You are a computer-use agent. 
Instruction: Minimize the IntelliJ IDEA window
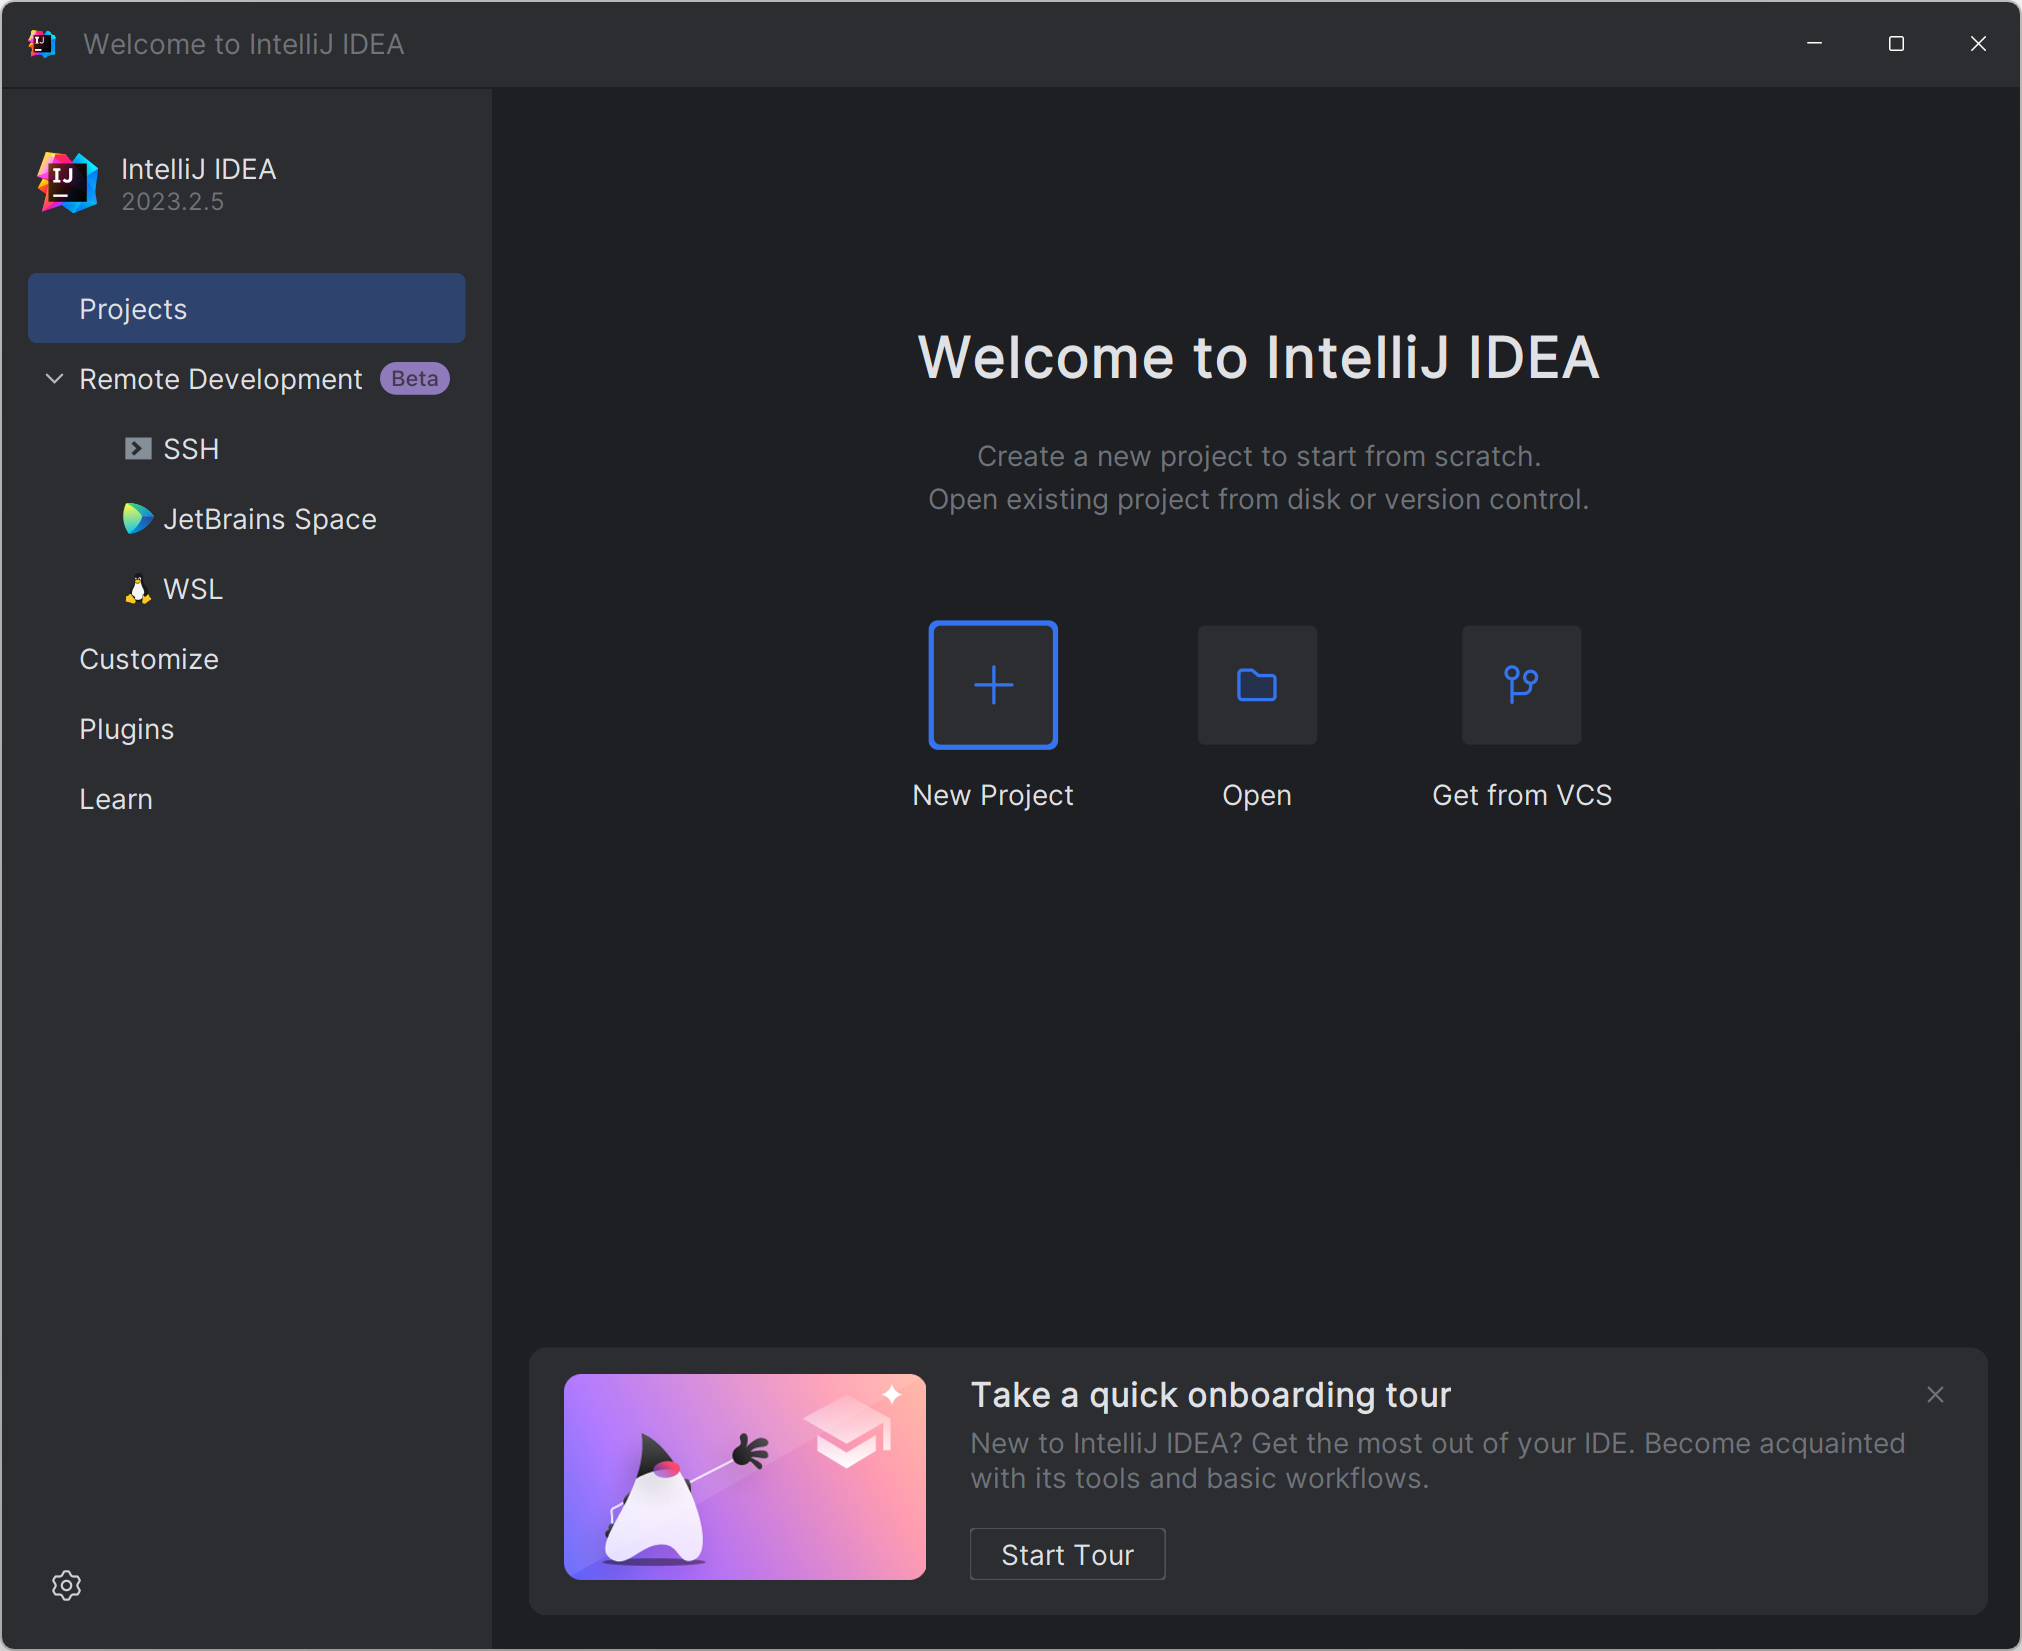pyautogui.click(x=1814, y=44)
